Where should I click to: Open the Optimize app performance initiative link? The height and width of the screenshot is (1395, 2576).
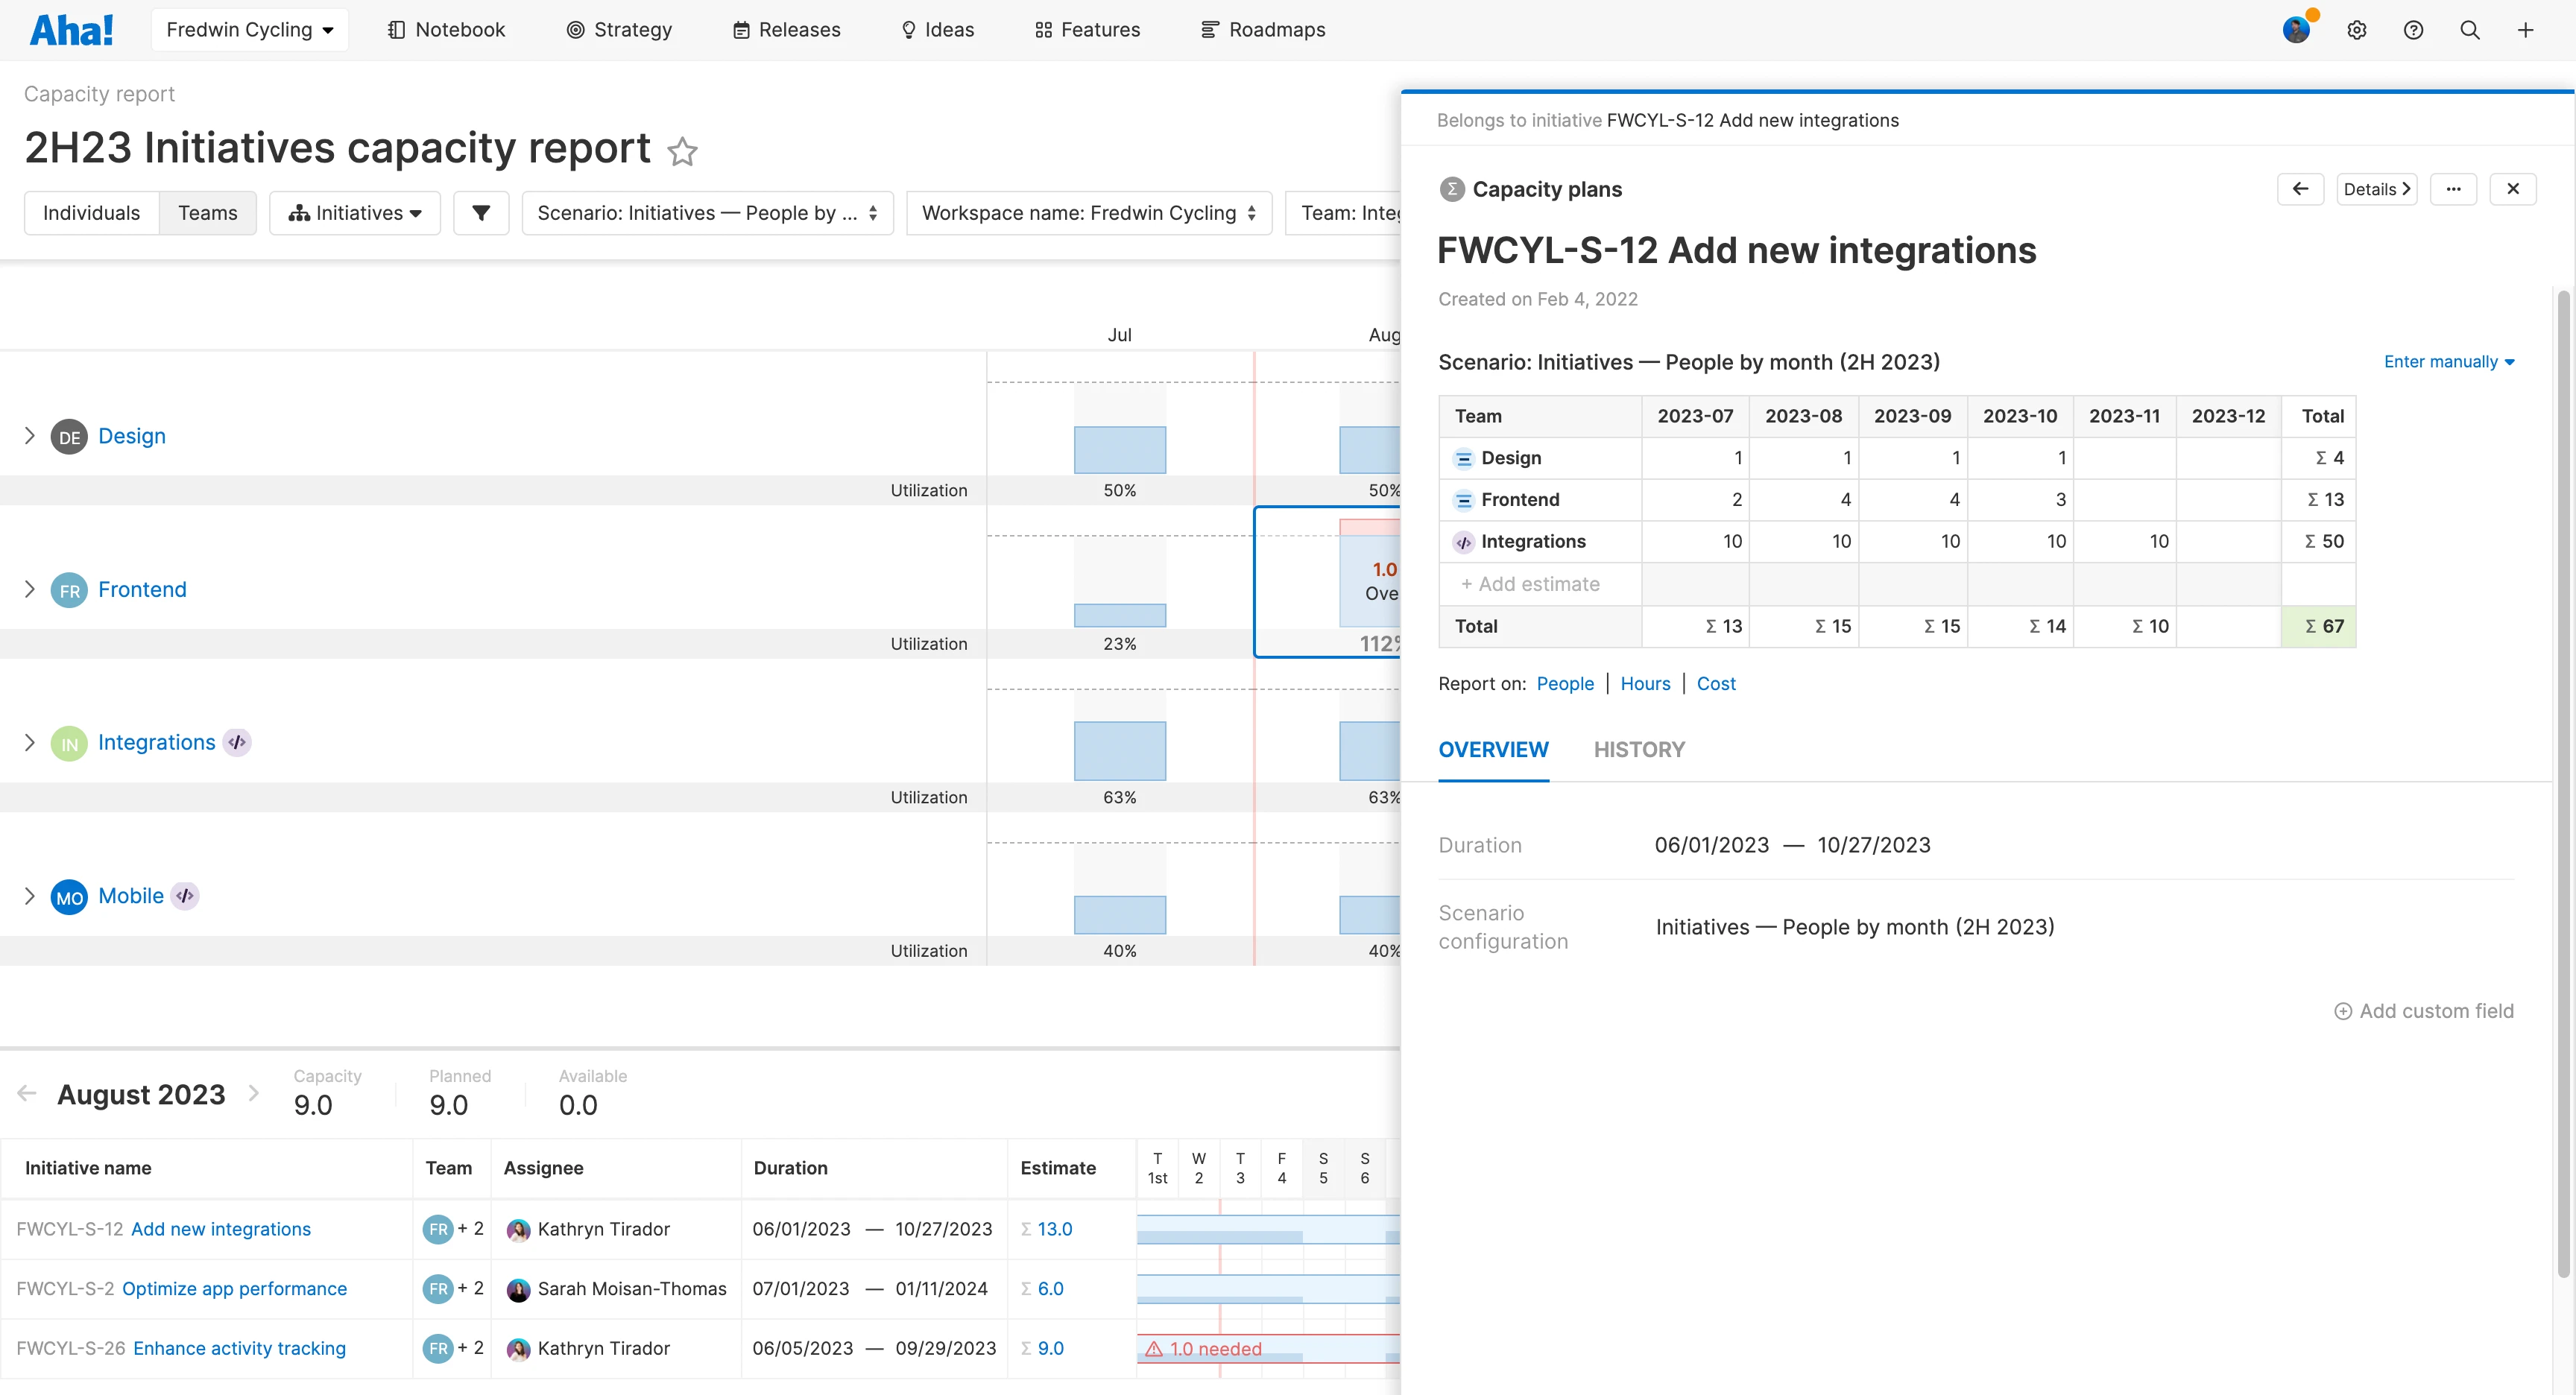[x=234, y=1288]
